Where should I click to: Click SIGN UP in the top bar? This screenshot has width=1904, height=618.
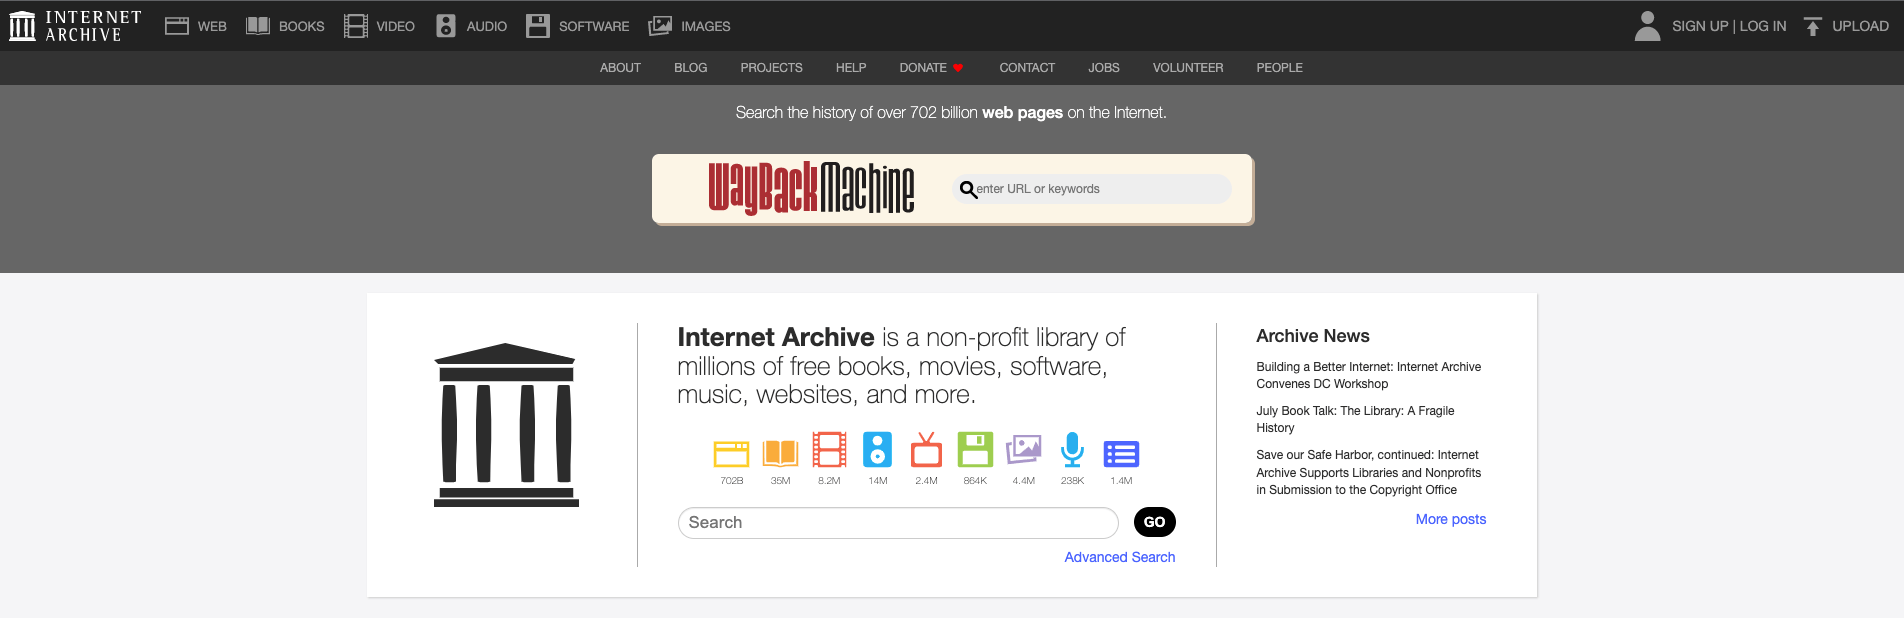[1700, 26]
